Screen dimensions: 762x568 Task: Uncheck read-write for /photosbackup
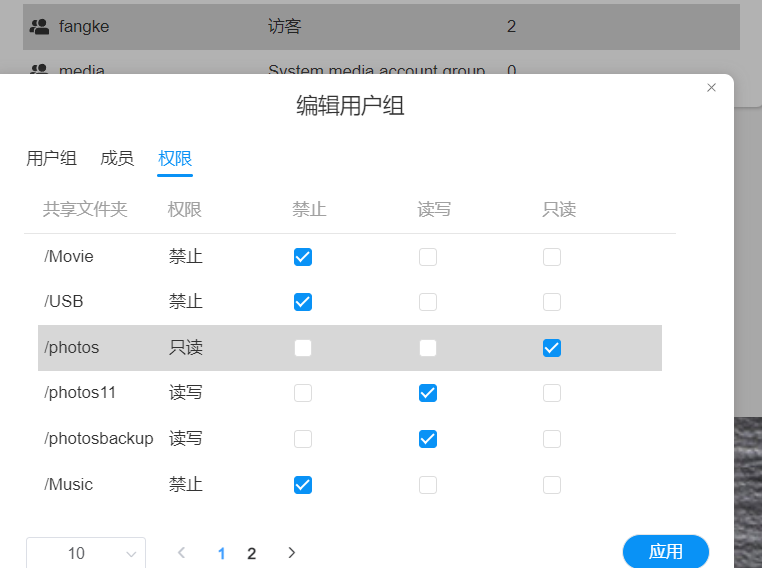[428, 439]
